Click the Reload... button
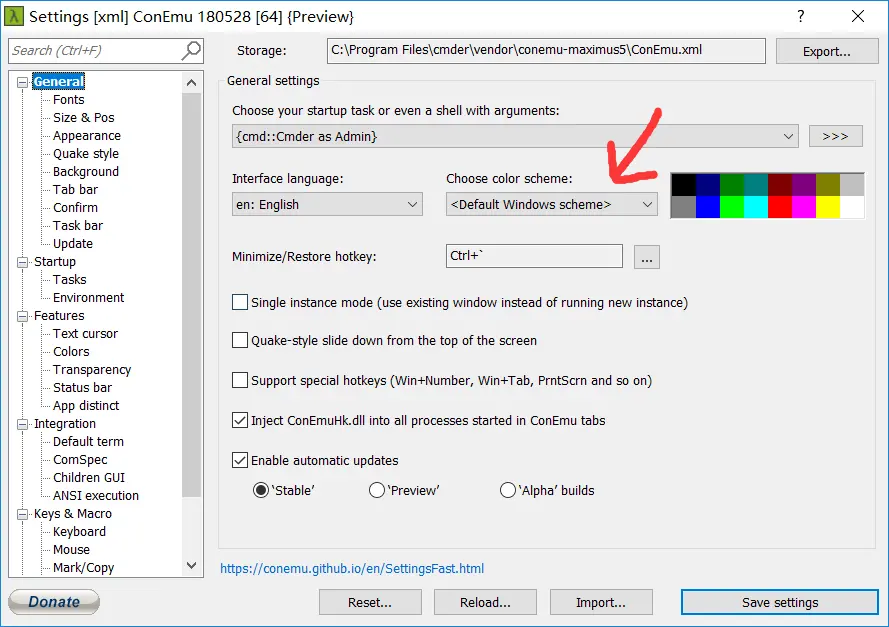Screen dimensions: 889x627 coord(485,602)
